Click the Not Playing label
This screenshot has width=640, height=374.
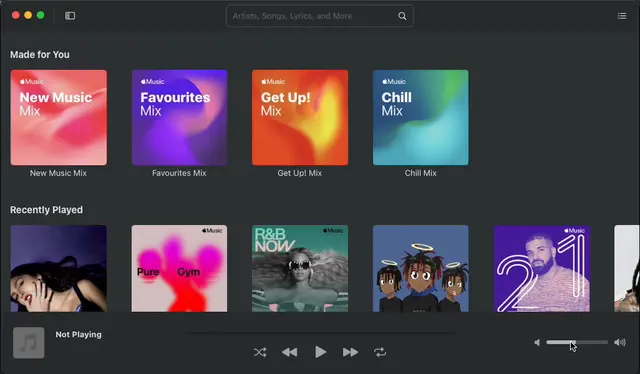[78, 334]
